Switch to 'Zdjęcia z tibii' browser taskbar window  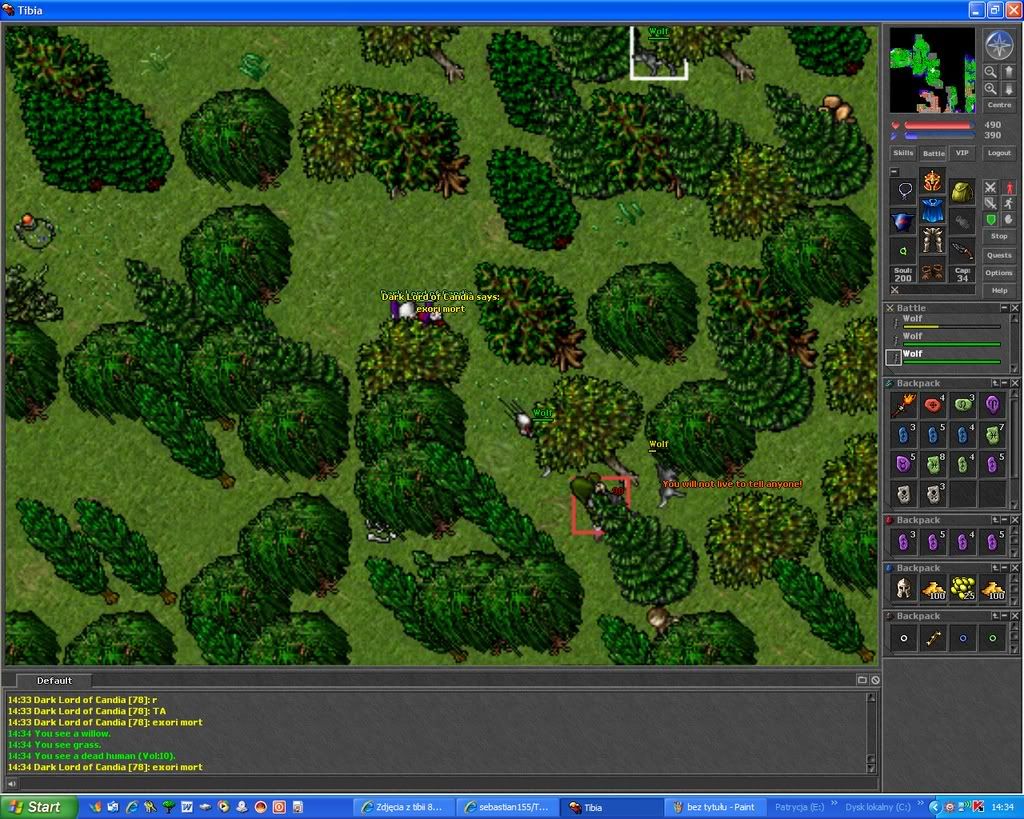click(402, 807)
